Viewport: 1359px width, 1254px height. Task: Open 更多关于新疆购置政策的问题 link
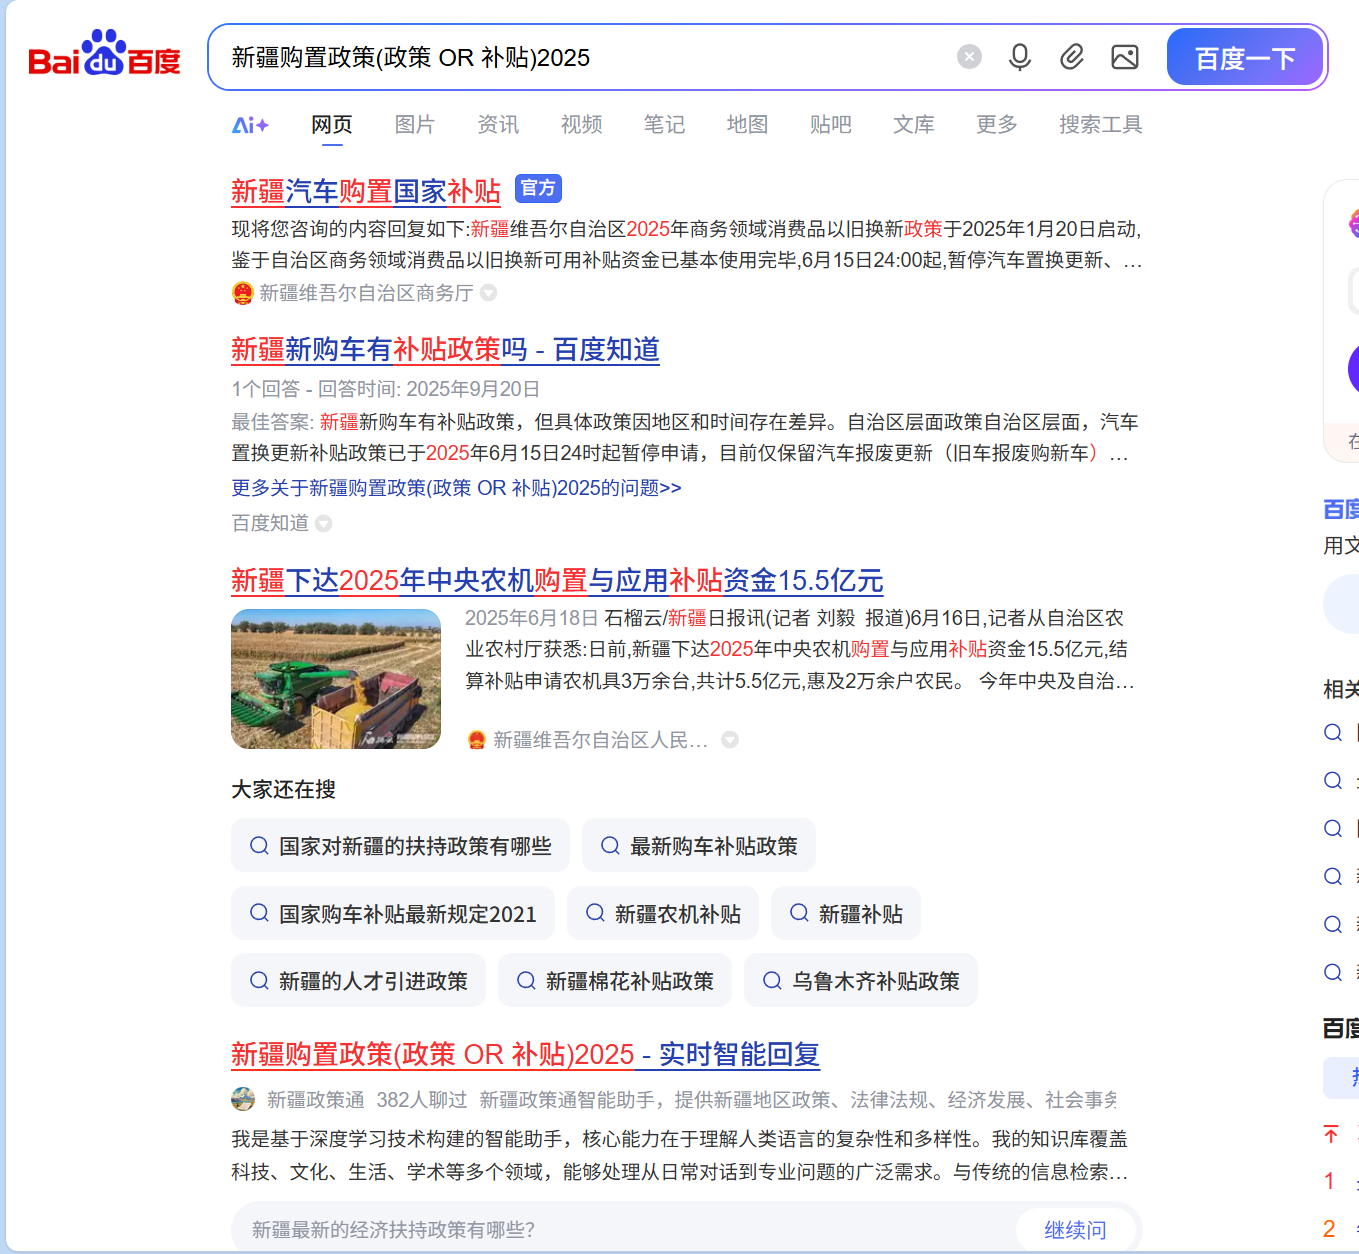point(456,488)
